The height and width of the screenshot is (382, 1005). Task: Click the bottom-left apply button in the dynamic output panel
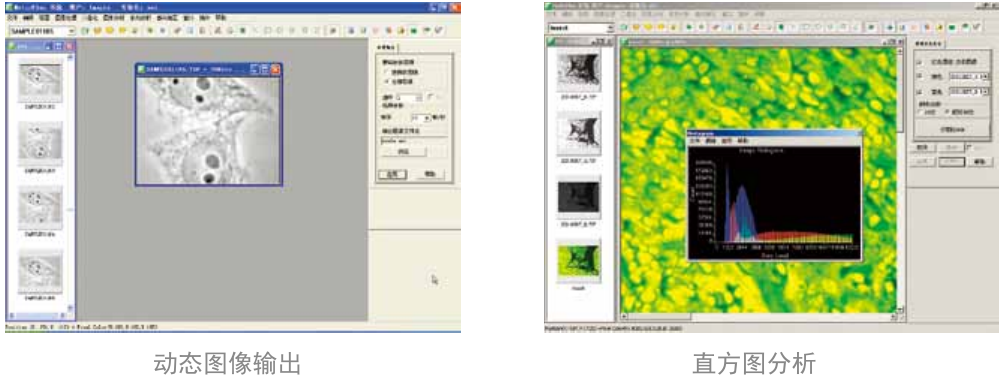[392, 174]
